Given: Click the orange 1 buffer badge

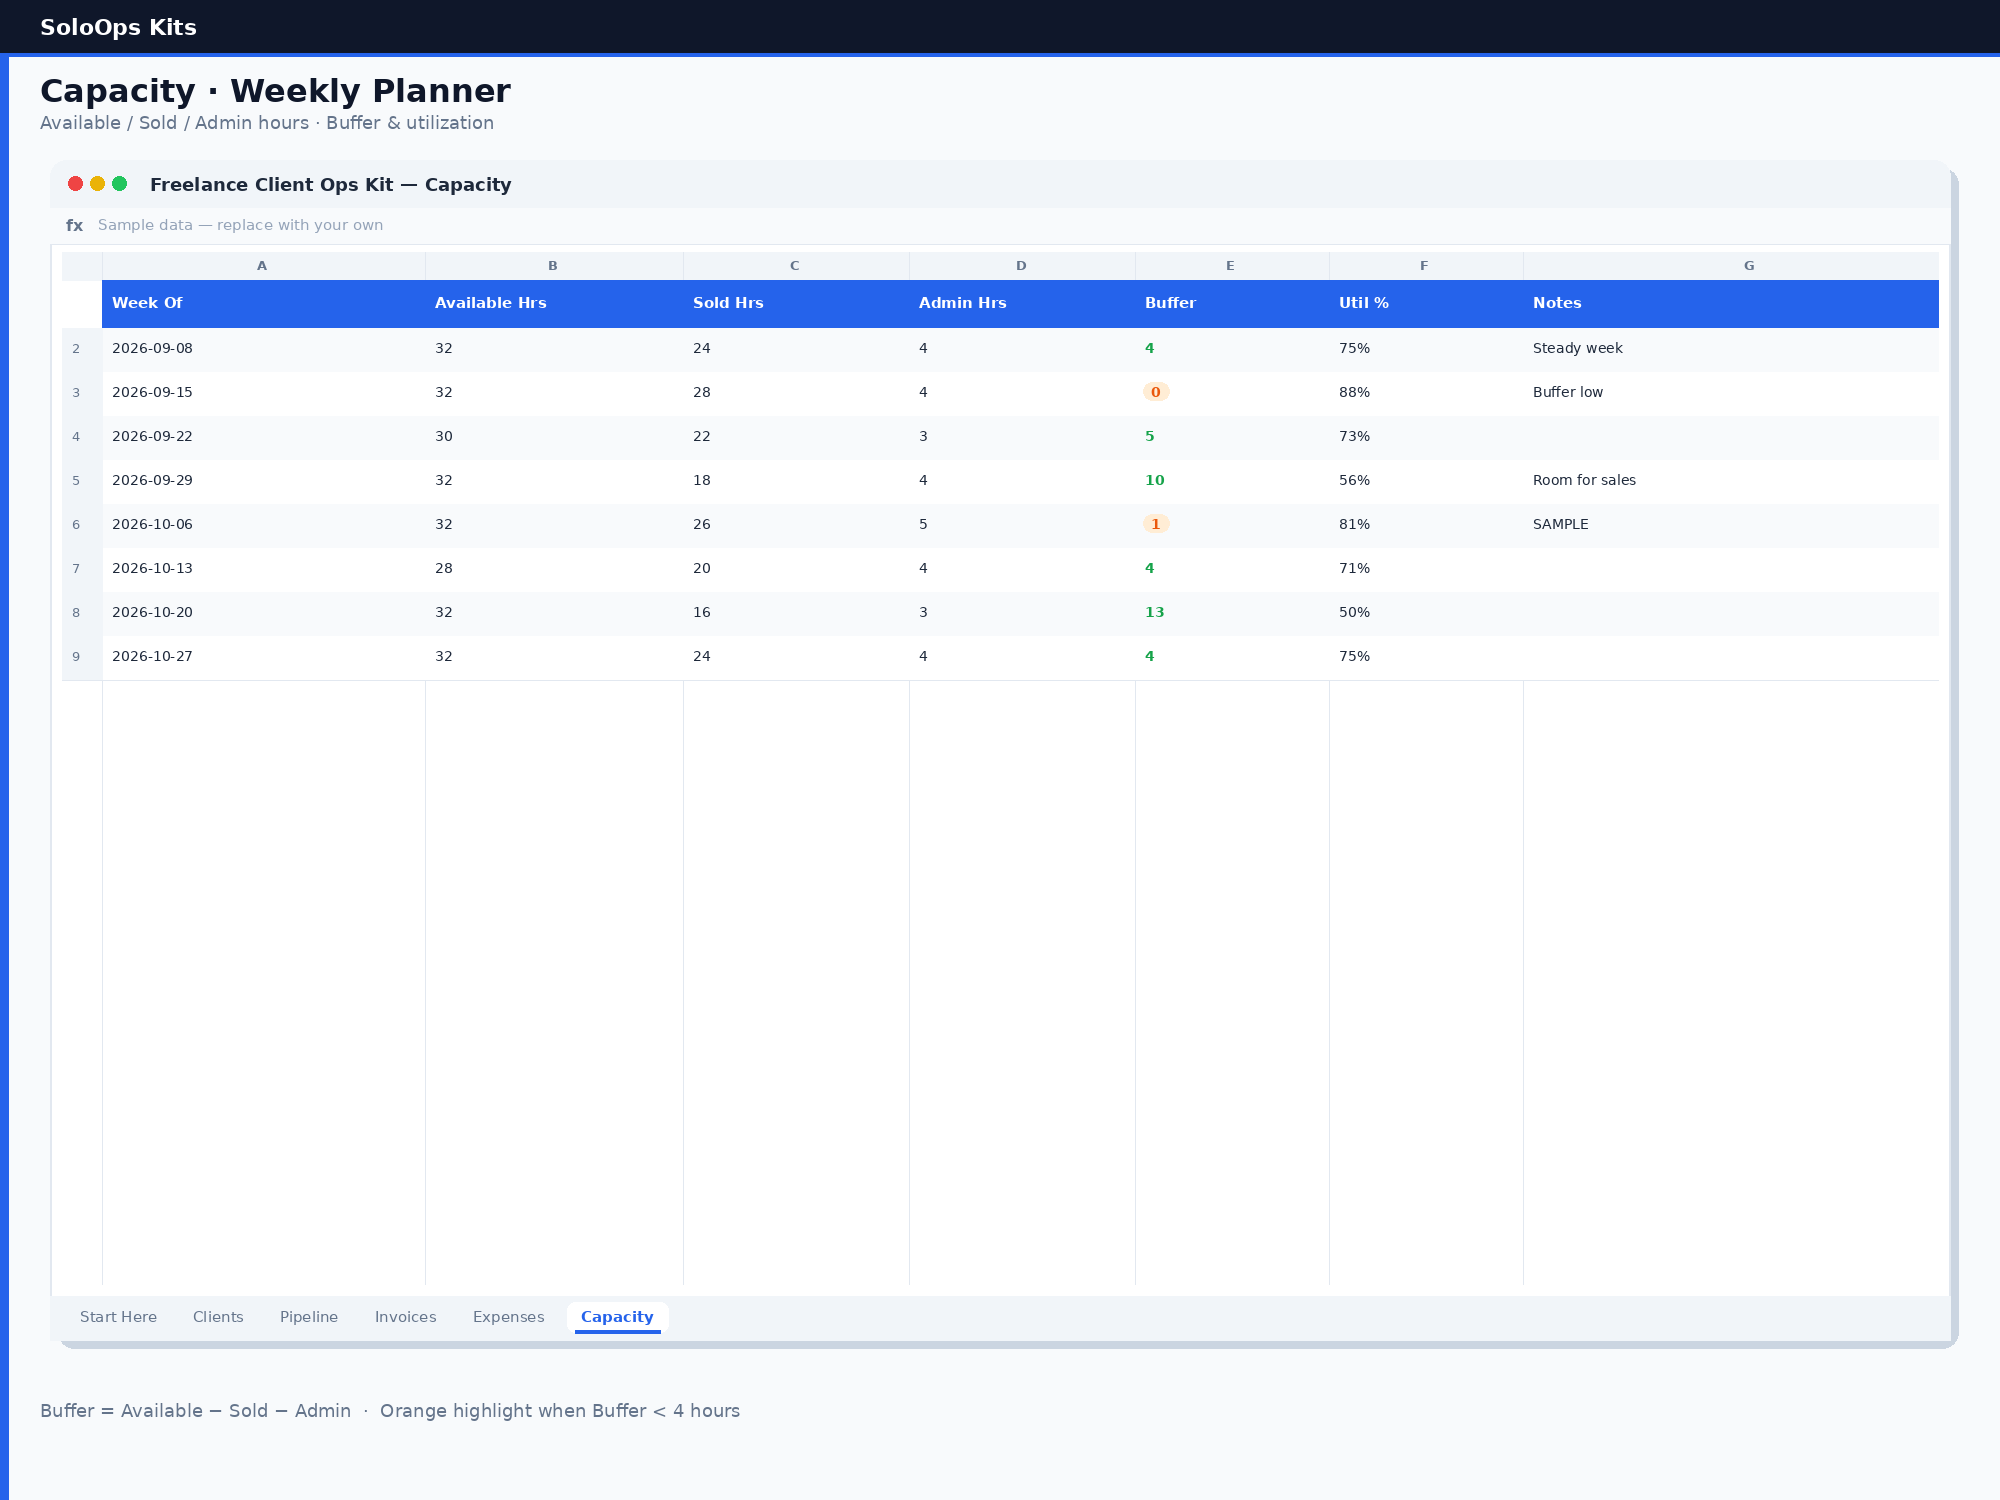Looking at the screenshot, I should pos(1156,524).
